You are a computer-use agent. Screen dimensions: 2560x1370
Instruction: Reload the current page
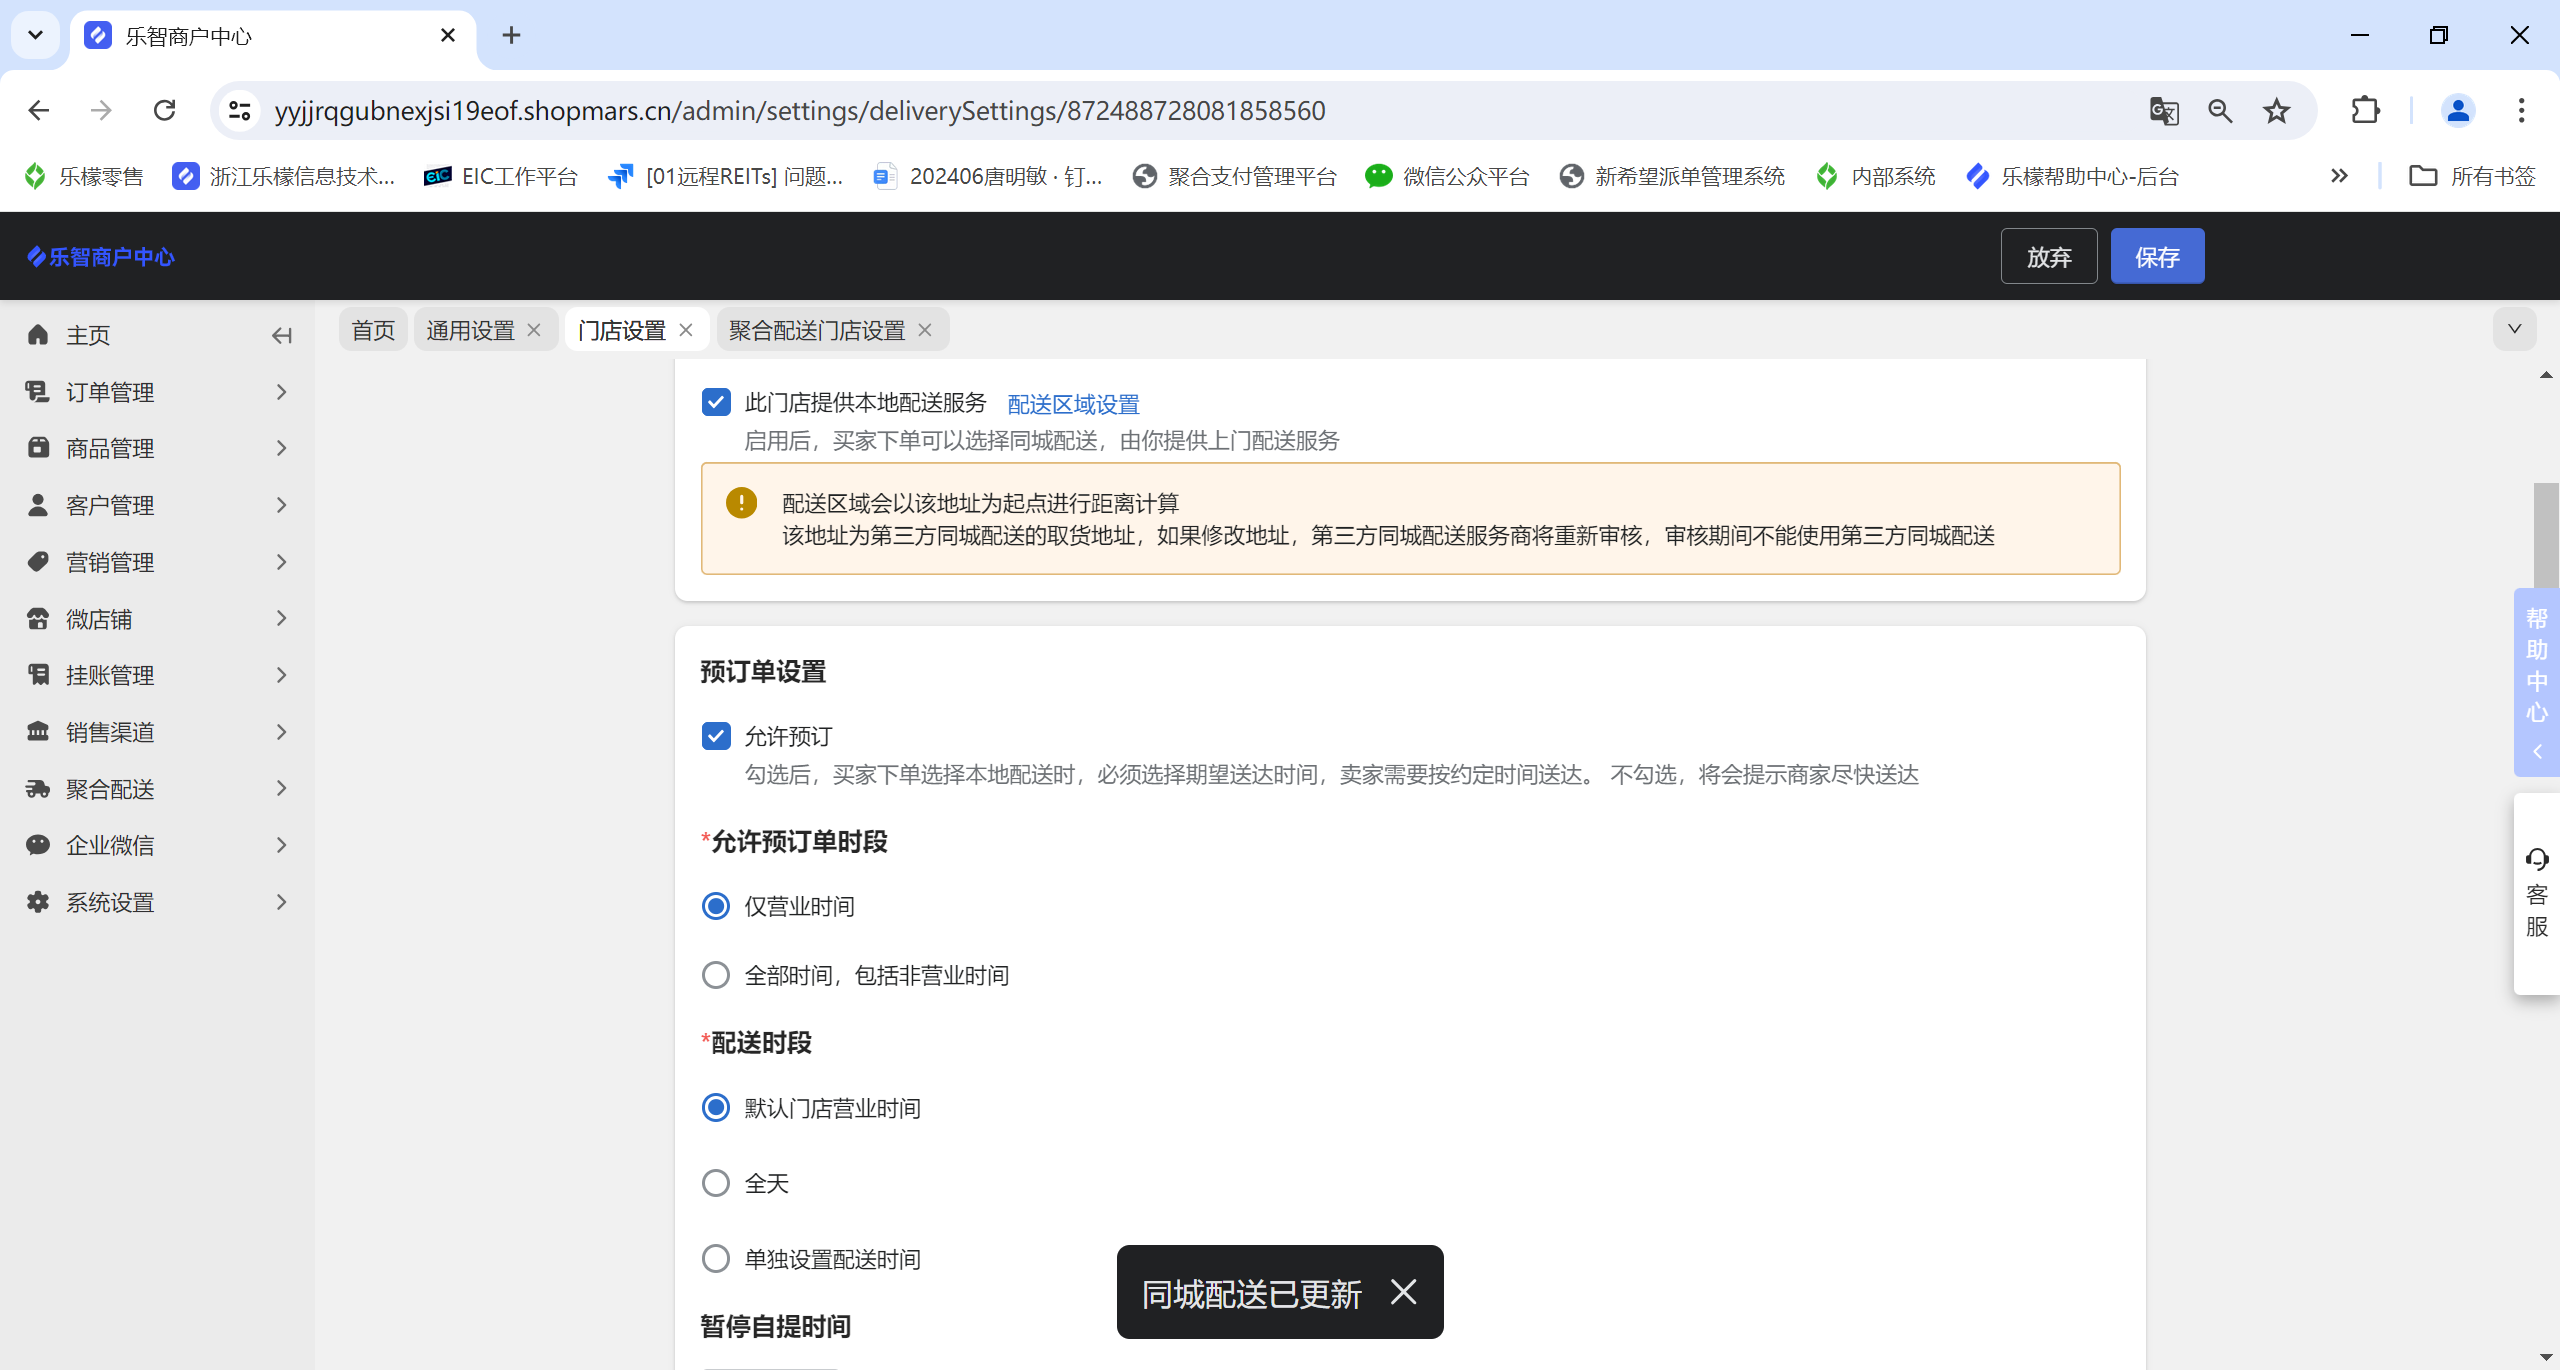(x=165, y=110)
